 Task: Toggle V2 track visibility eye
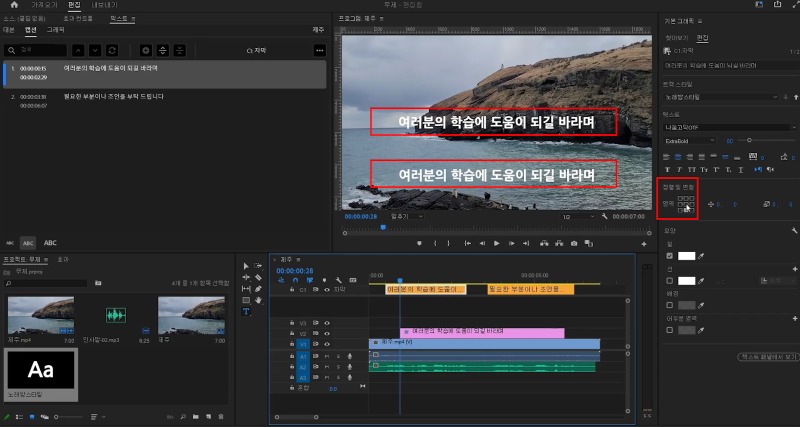(x=327, y=333)
